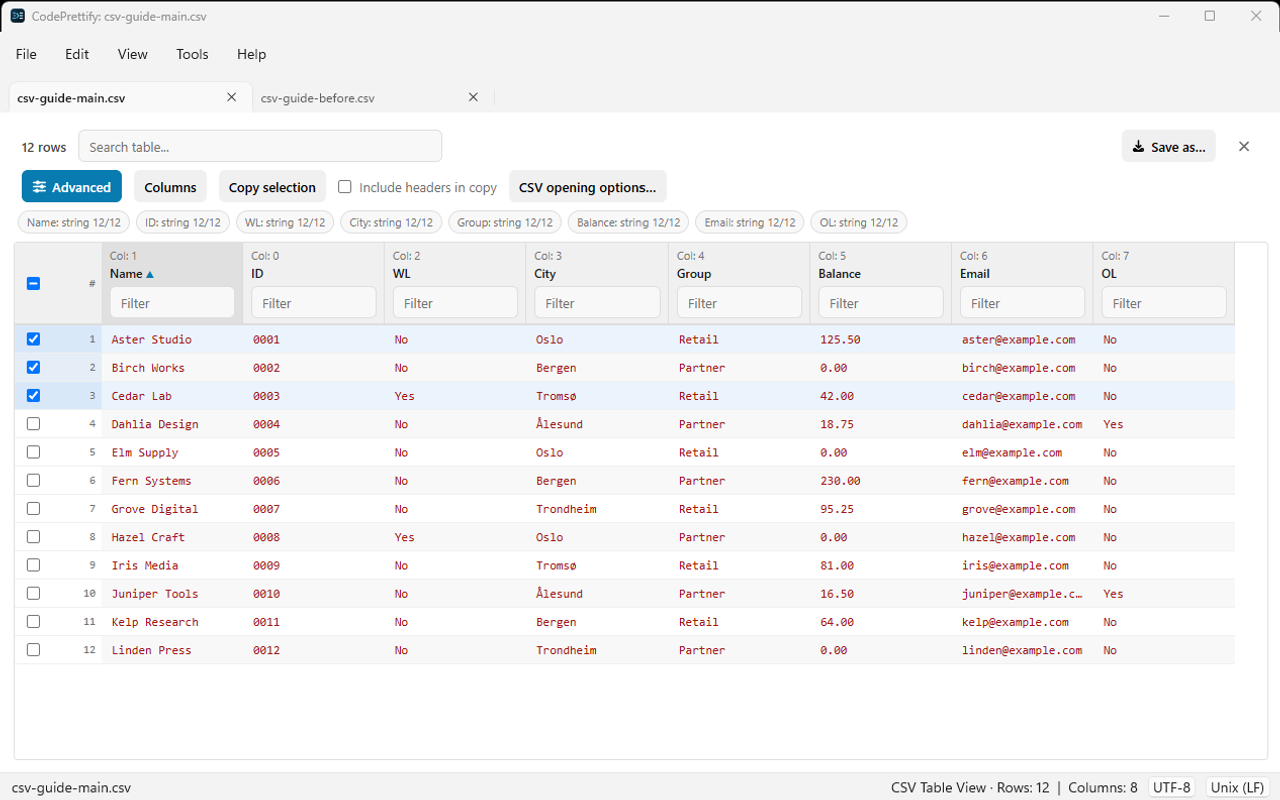Click the dahlia@example.com email cell
Image resolution: width=1280 pixels, height=800 pixels.
(1022, 424)
